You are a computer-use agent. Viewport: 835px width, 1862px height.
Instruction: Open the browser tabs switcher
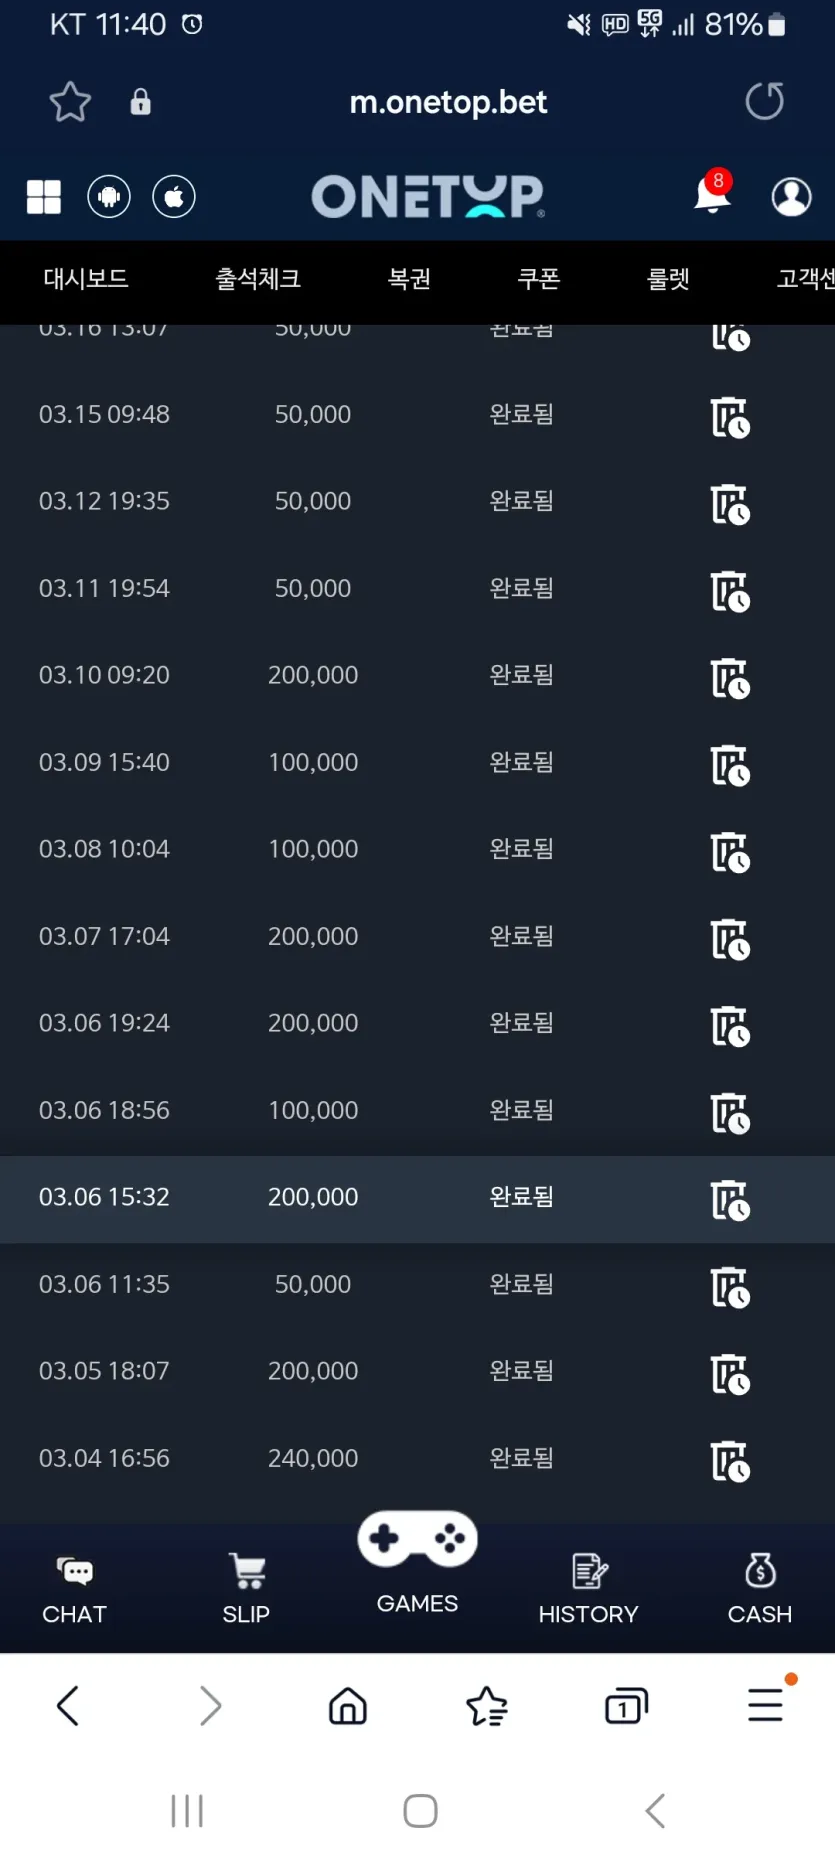pyautogui.click(x=626, y=1705)
